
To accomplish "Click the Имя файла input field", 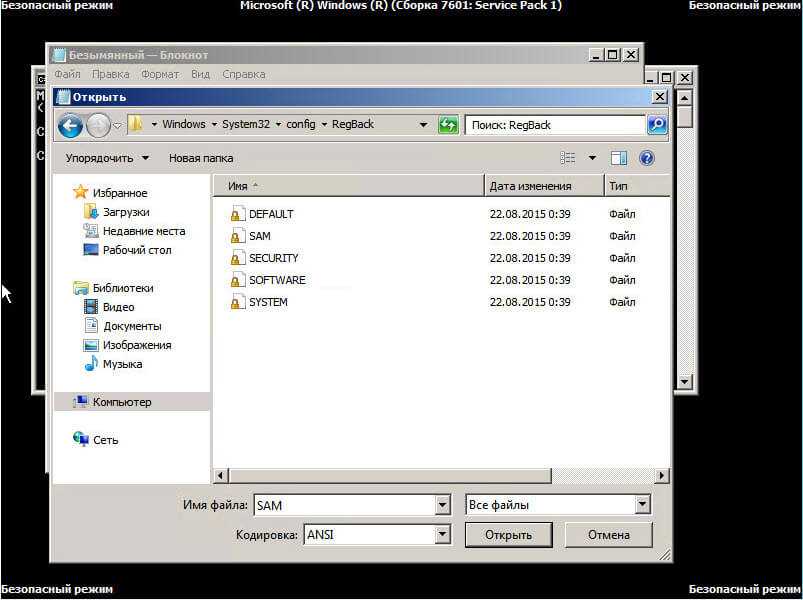I will [343, 505].
